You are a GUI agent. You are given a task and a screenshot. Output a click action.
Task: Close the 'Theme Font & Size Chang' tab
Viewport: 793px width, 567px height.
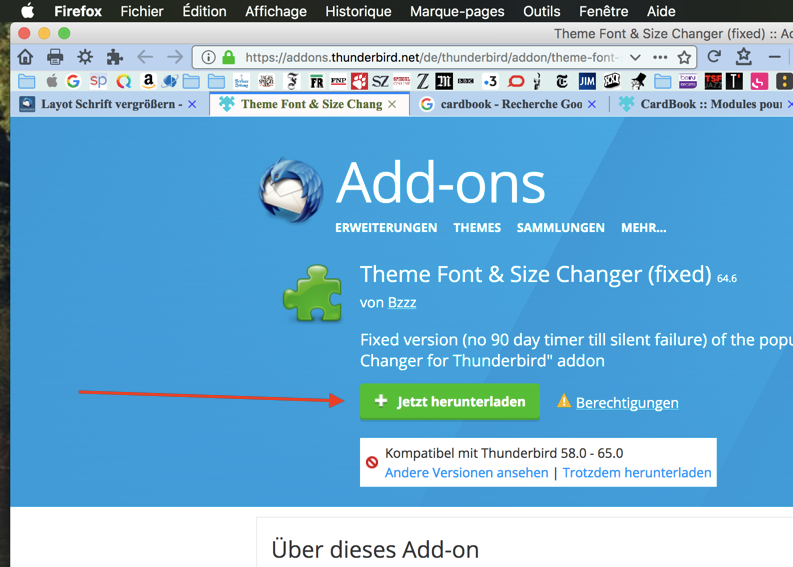coord(392,104)
